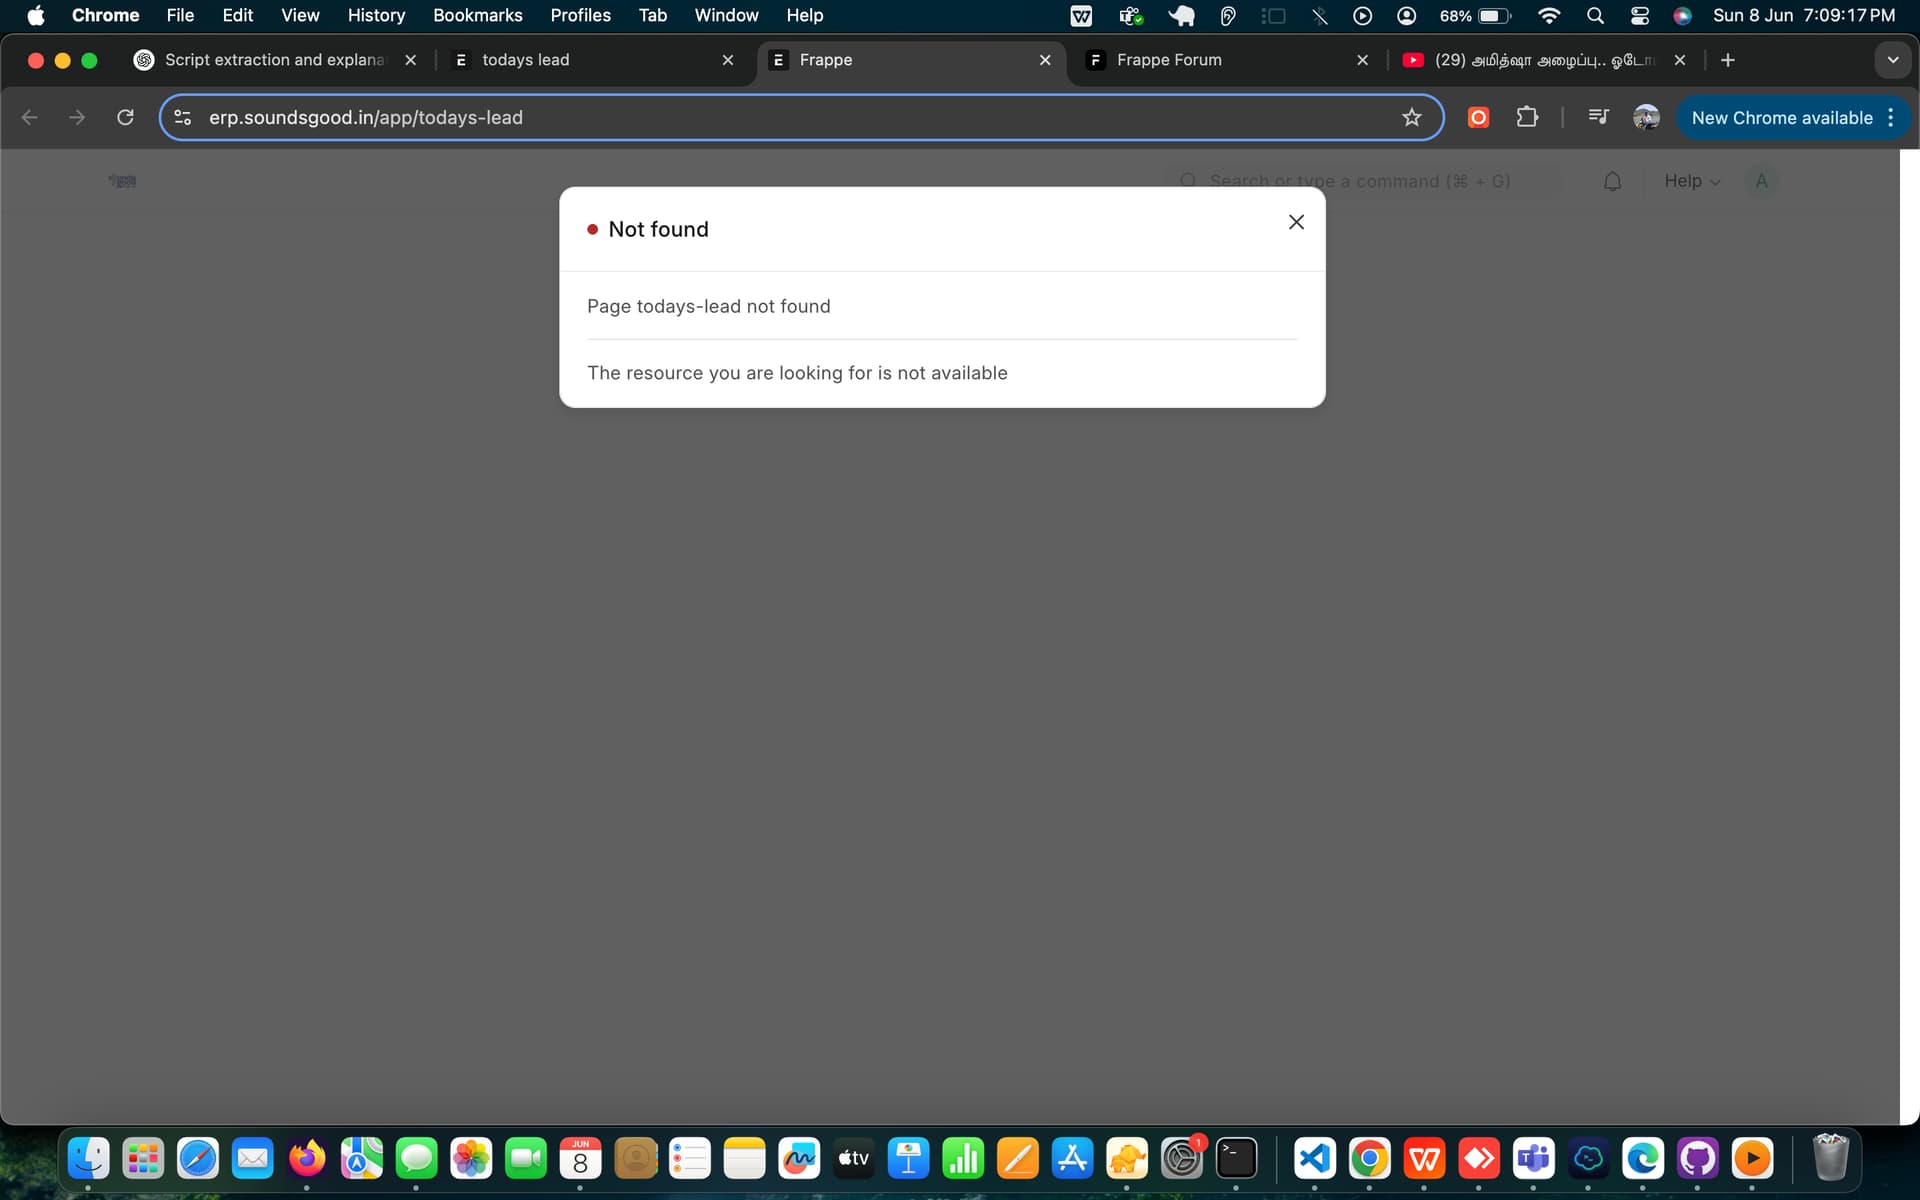The width and height of the screenshot is (1920, 1200).
Task: Open Reminders from the Dock
Action: tap(690, 1159)
